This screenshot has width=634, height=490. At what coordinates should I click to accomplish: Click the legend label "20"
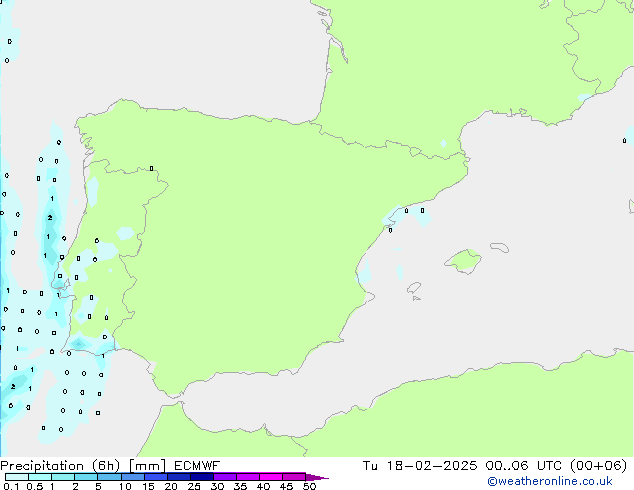[171, 486]
